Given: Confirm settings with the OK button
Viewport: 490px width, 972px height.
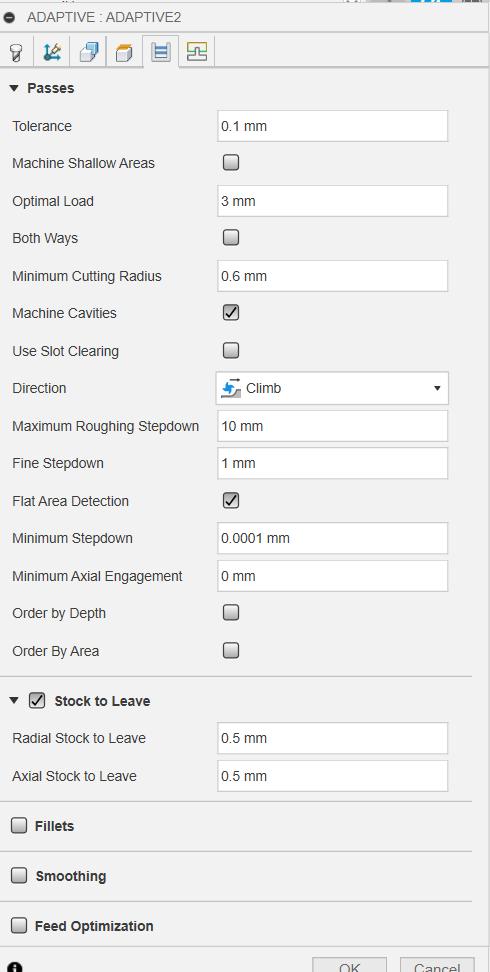Looking at the screenshot, I should point(350,965).
